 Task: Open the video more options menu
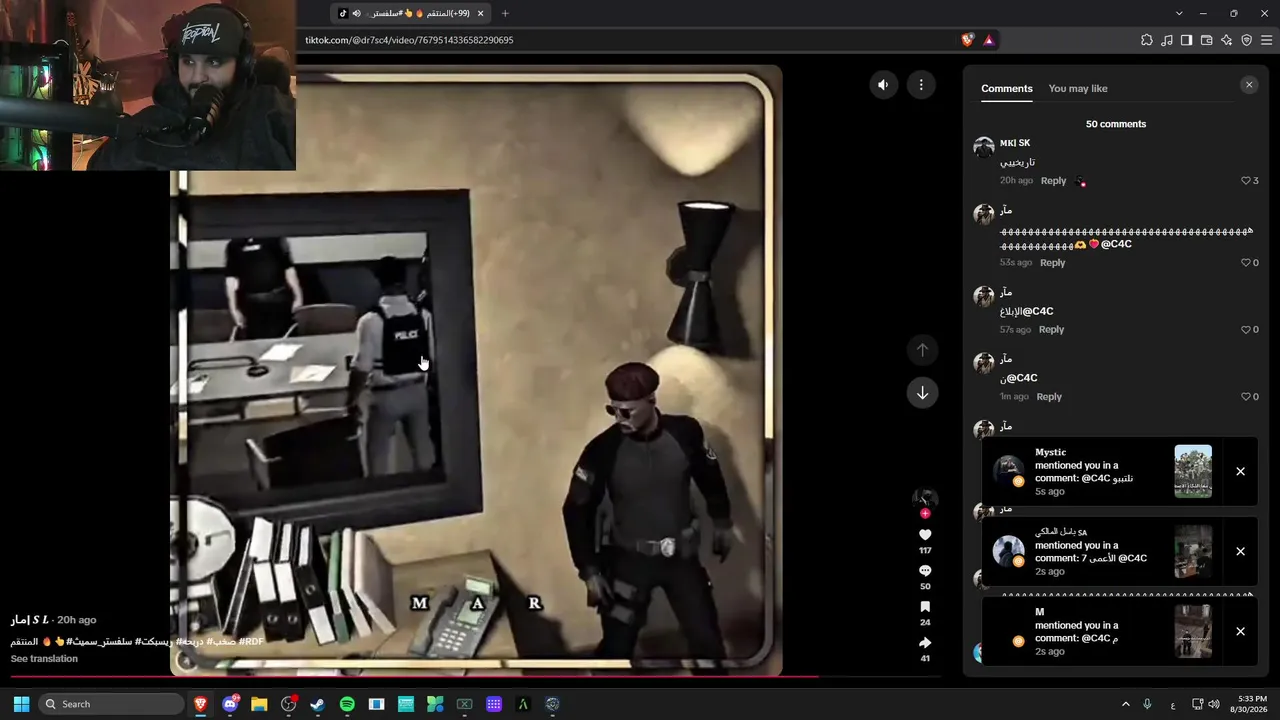(921, 85)
